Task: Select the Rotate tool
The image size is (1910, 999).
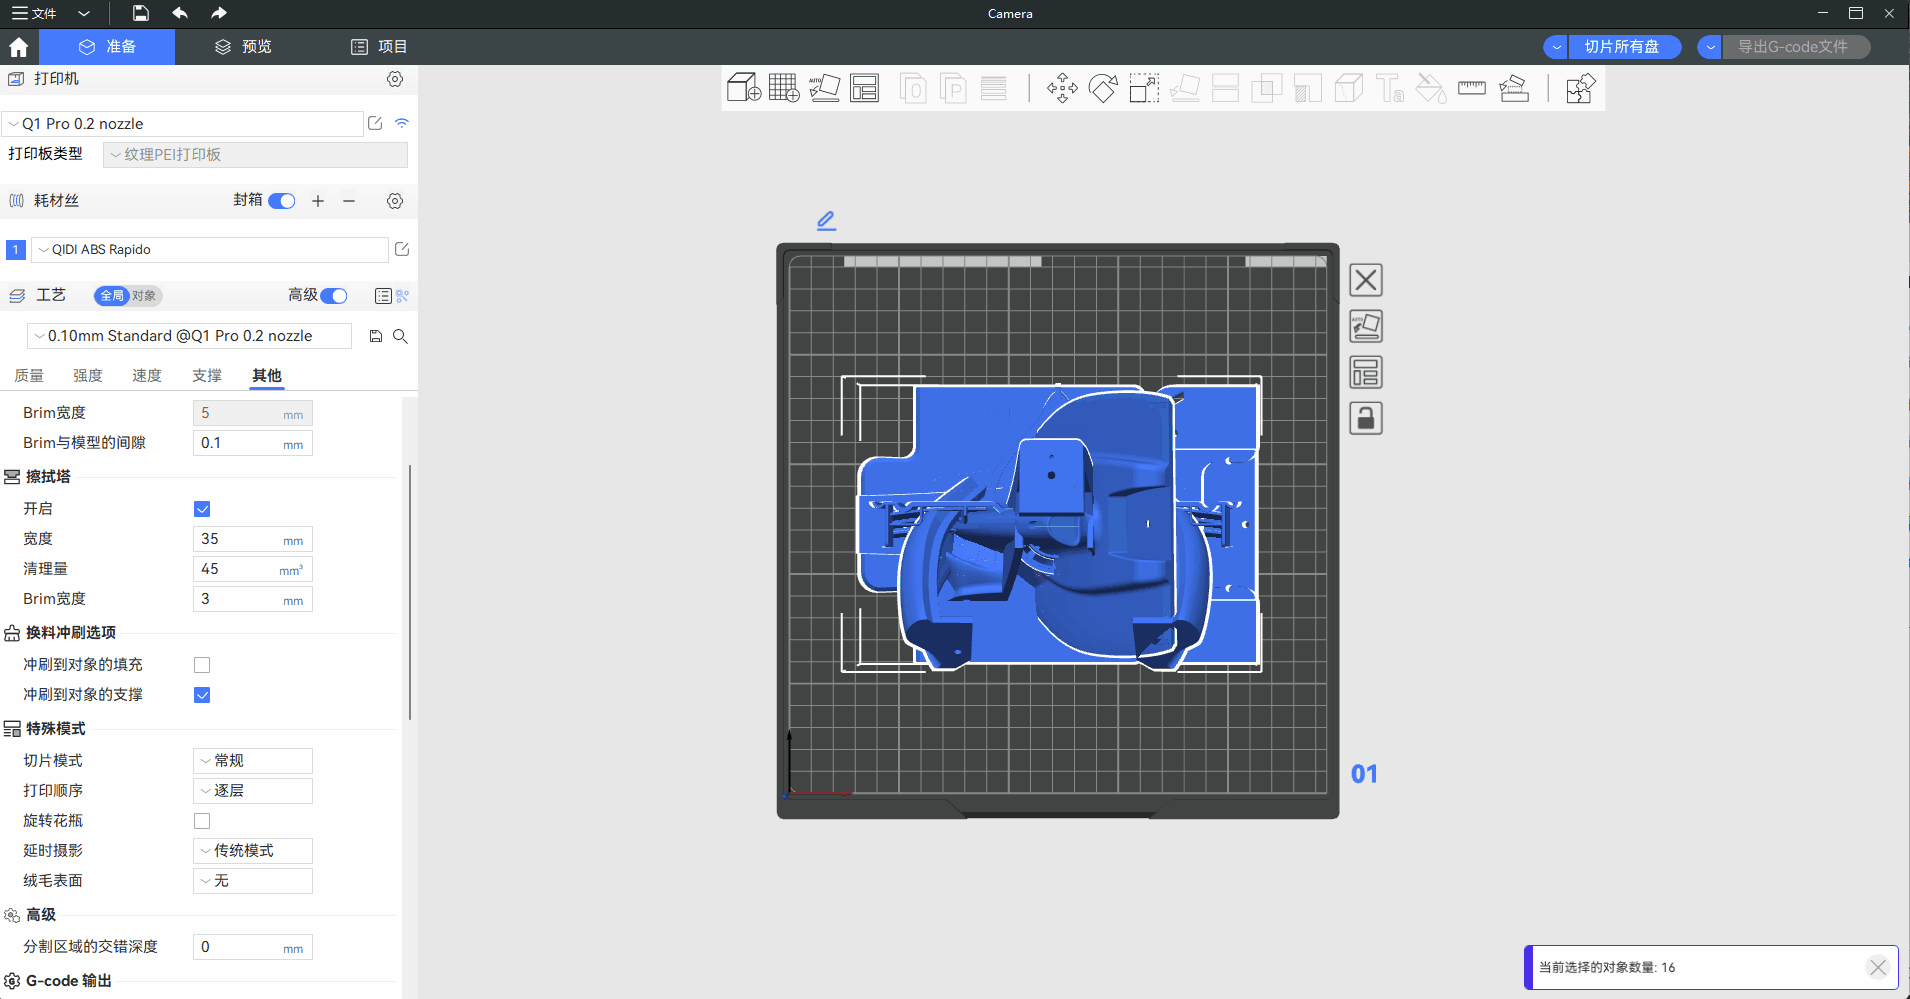Action: pyautogui.click(x=1103, y=89)
